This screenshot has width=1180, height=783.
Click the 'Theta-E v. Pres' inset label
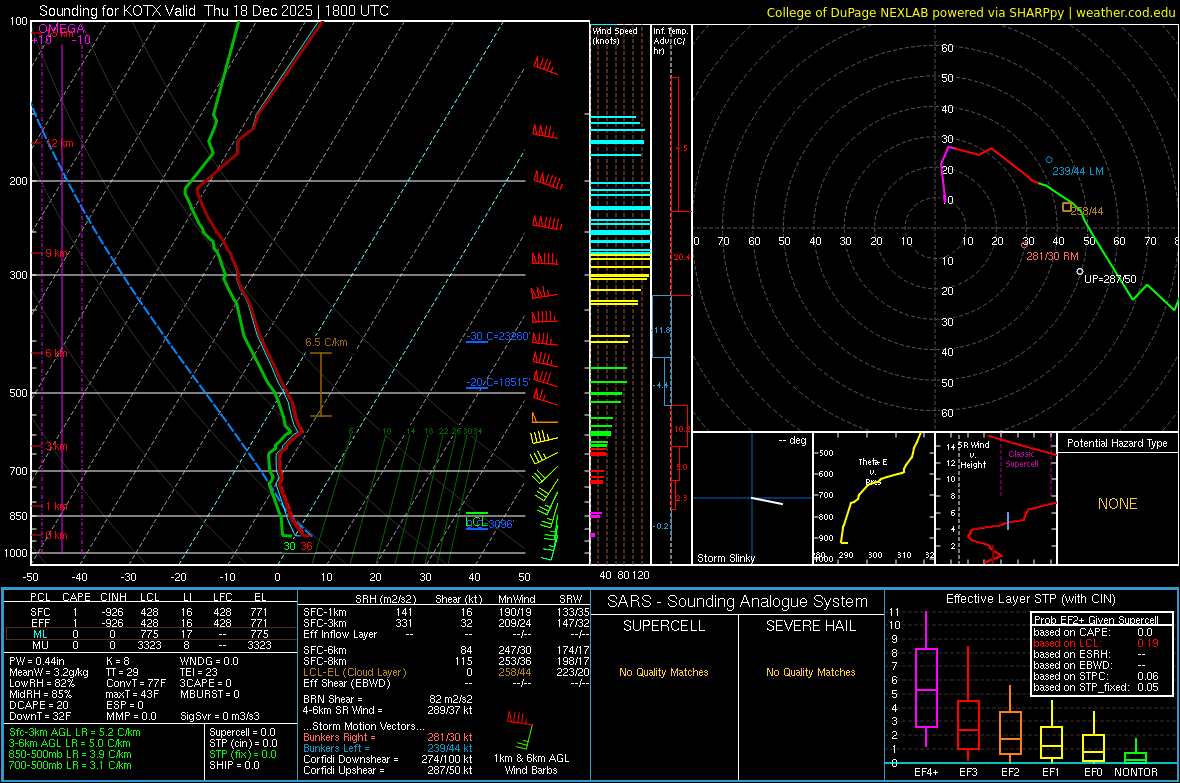(873, 471)
